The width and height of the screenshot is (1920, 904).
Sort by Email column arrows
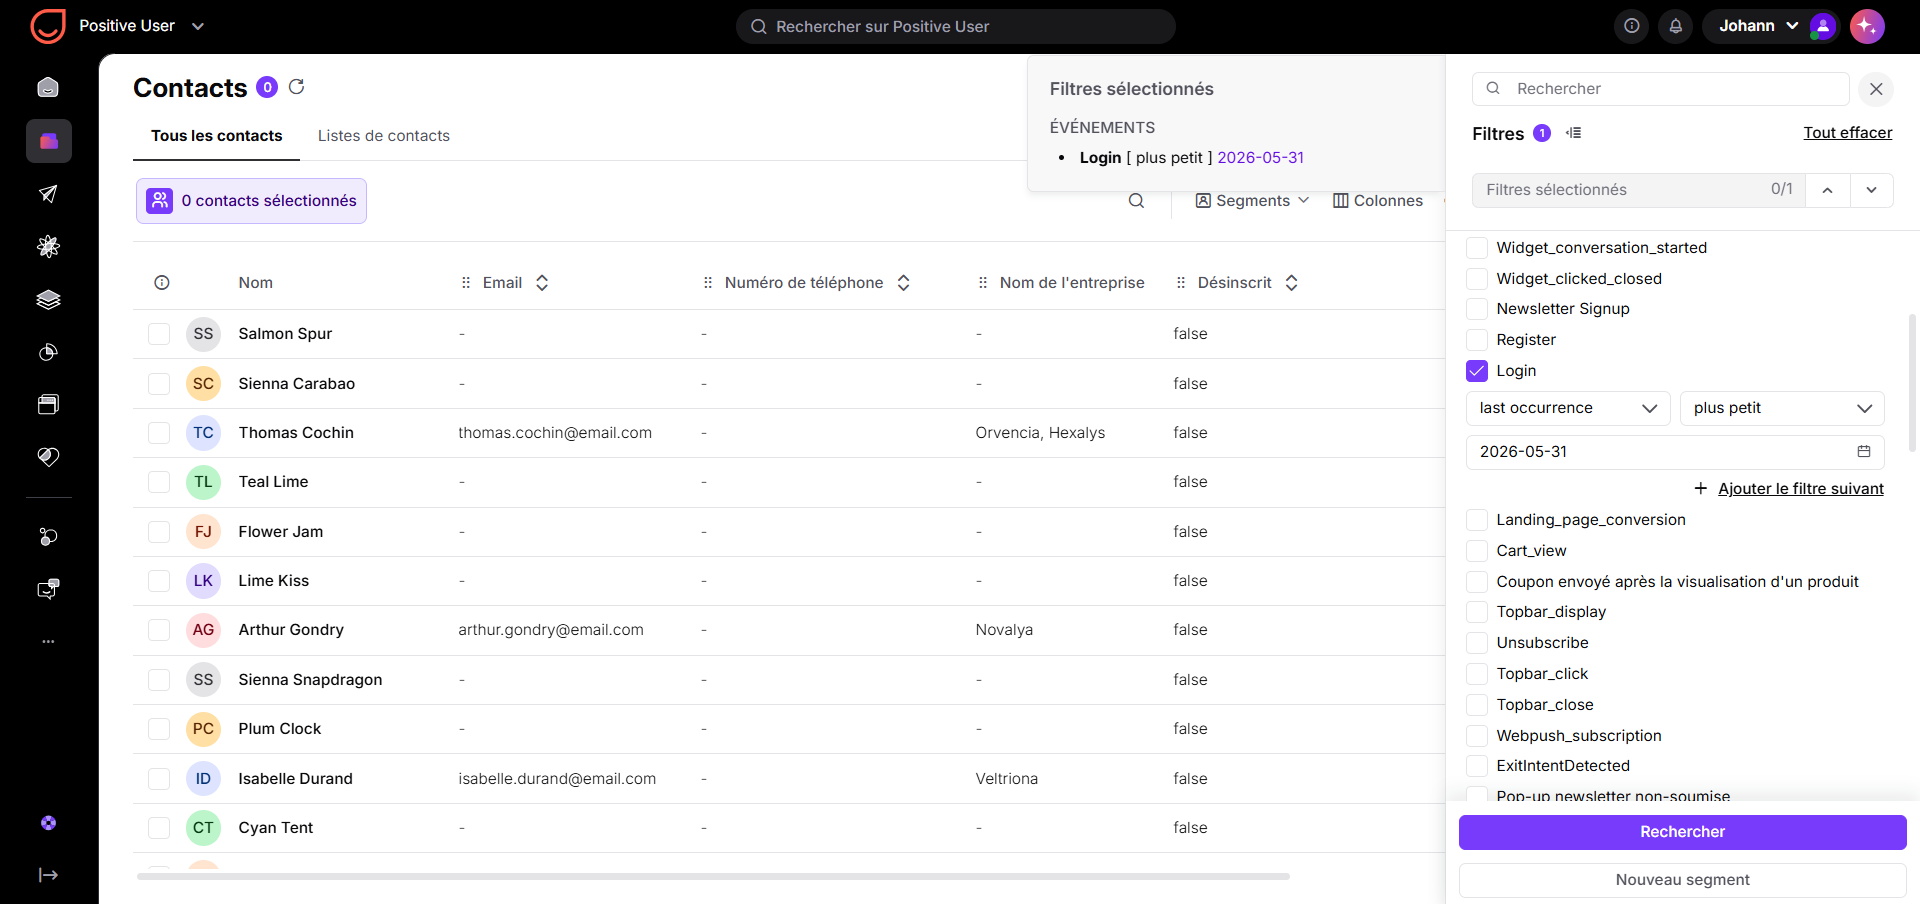(x=542, y=283)
